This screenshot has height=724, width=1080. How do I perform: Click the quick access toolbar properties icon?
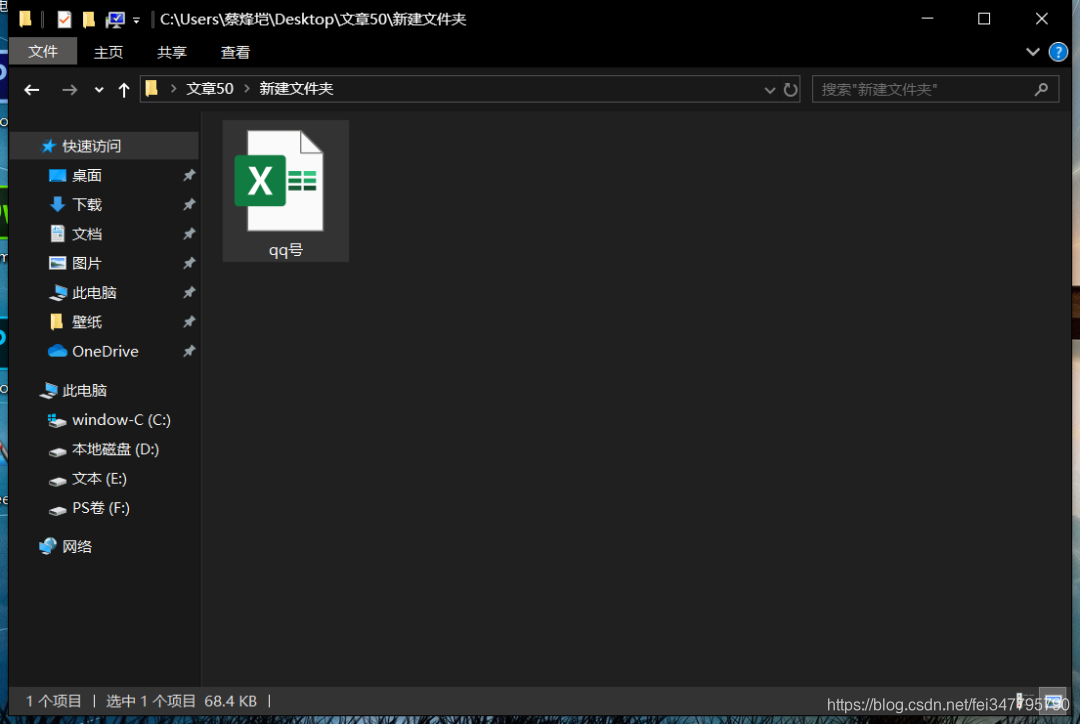click(x=64, y=19)
